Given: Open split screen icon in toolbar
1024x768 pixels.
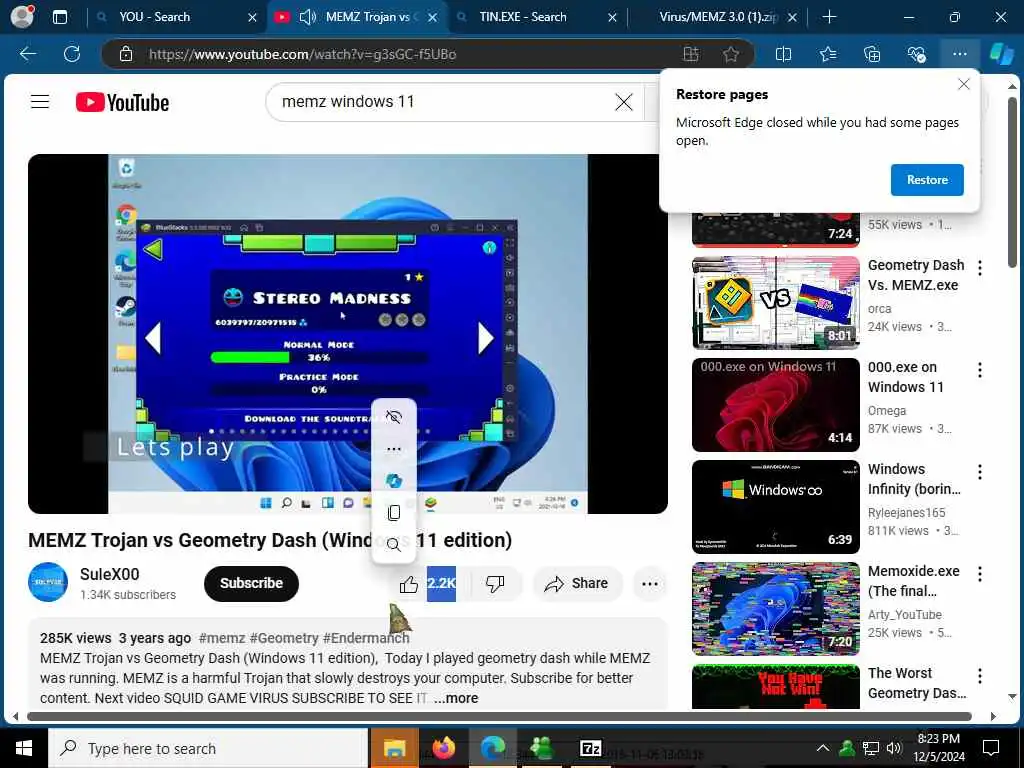Looking at the screenshot, I should click(783, 54).
